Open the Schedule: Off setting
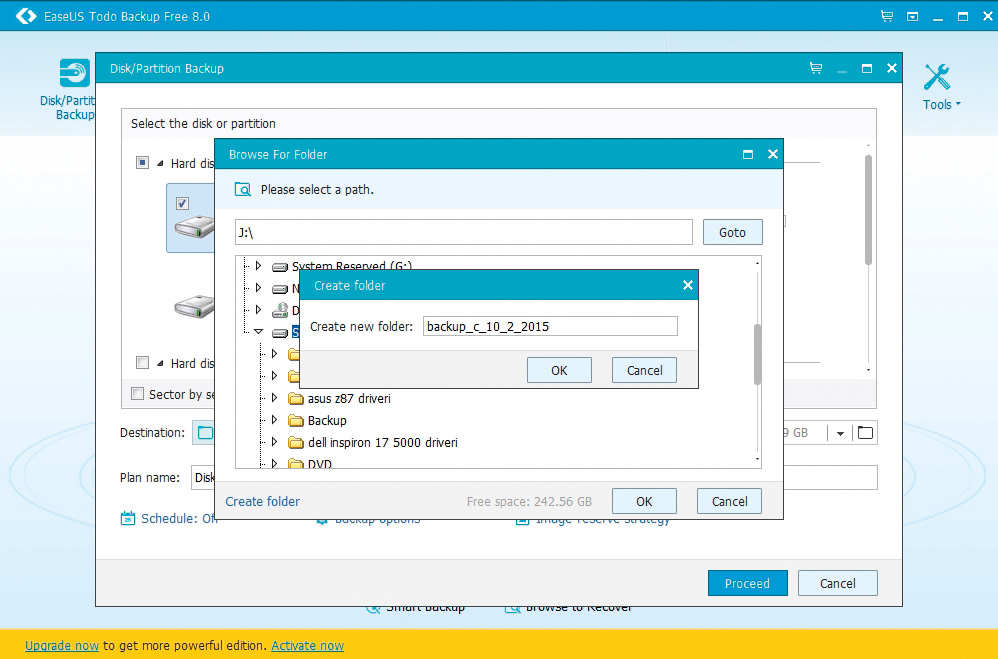This screenshot has width=998, height=659. 169,518
